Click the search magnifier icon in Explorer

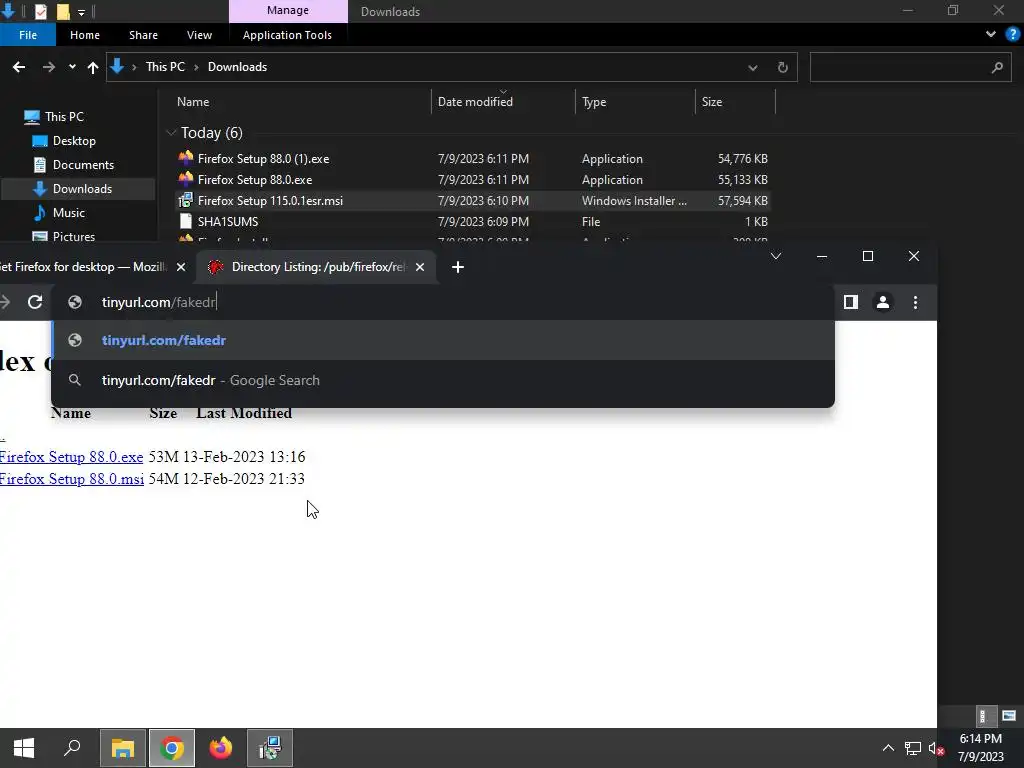click(x=997, y=67)
